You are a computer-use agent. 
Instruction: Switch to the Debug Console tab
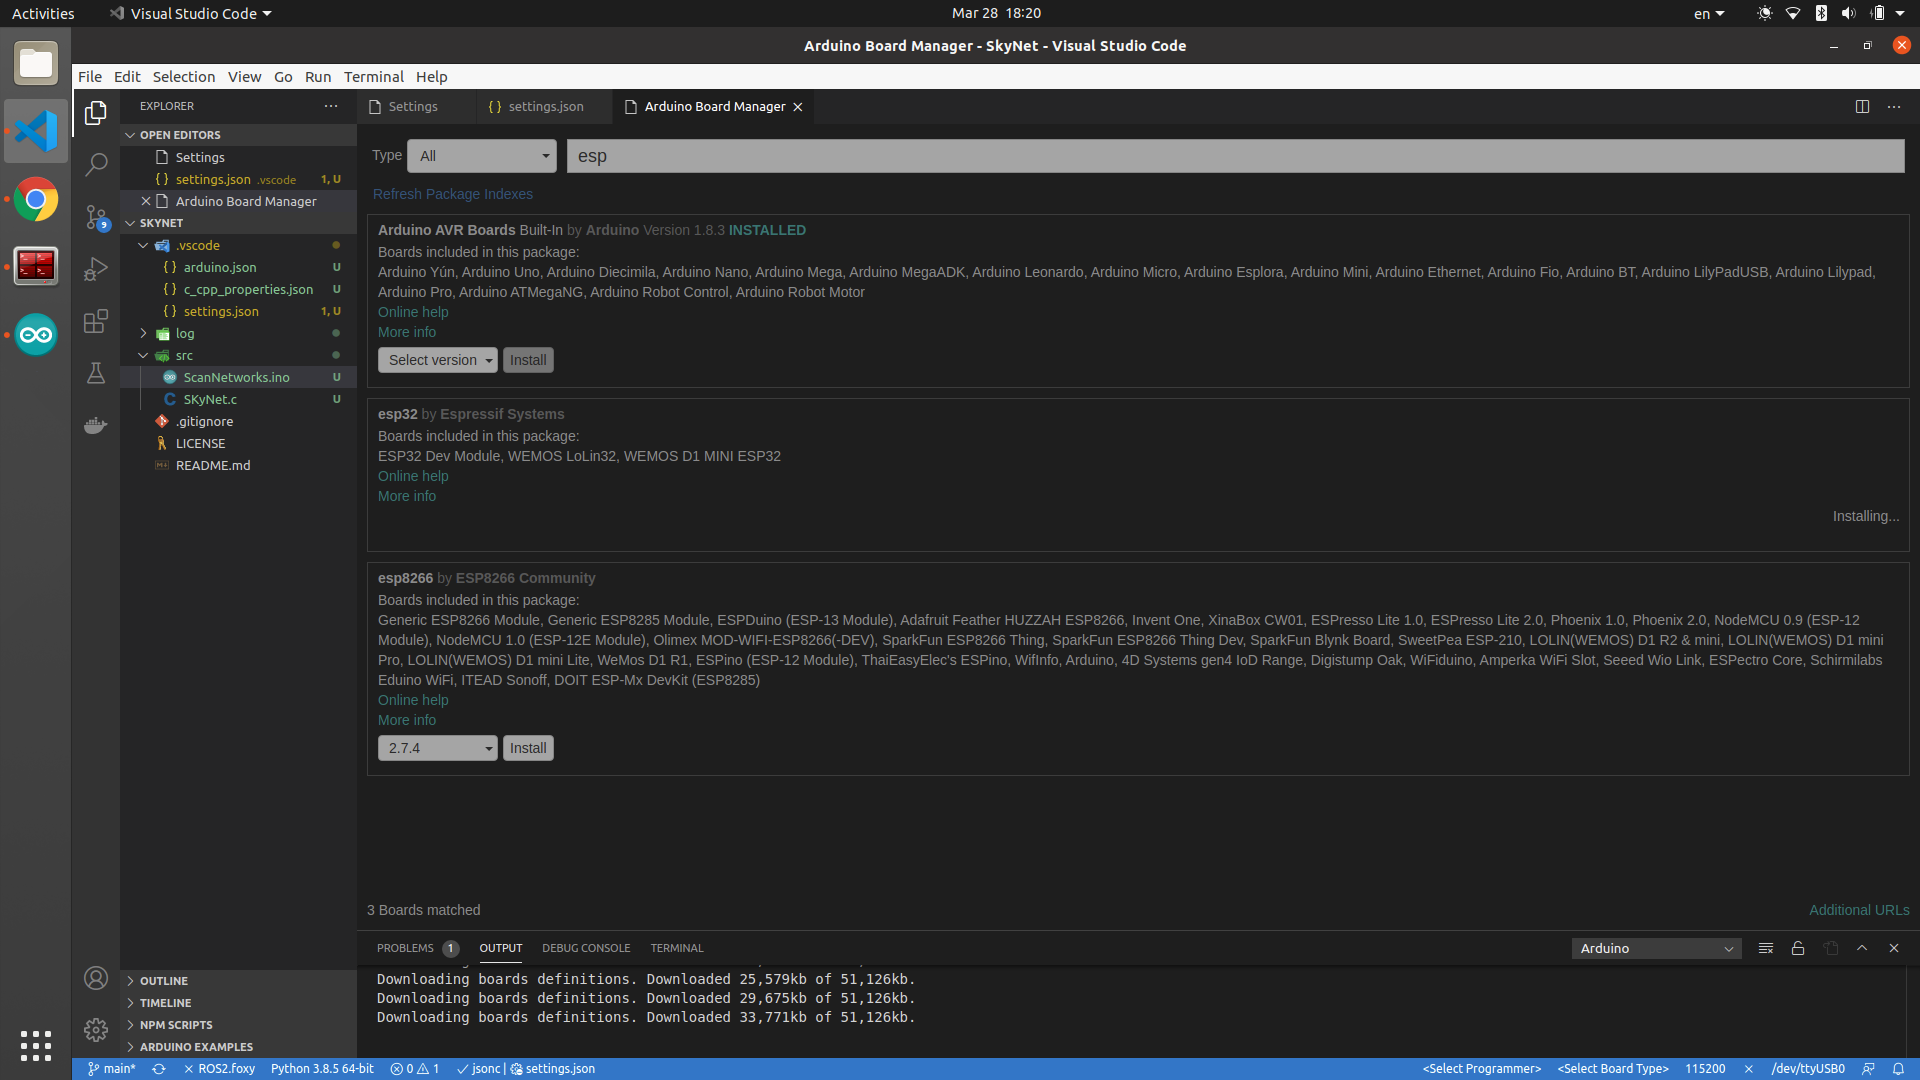click(586, 948)
